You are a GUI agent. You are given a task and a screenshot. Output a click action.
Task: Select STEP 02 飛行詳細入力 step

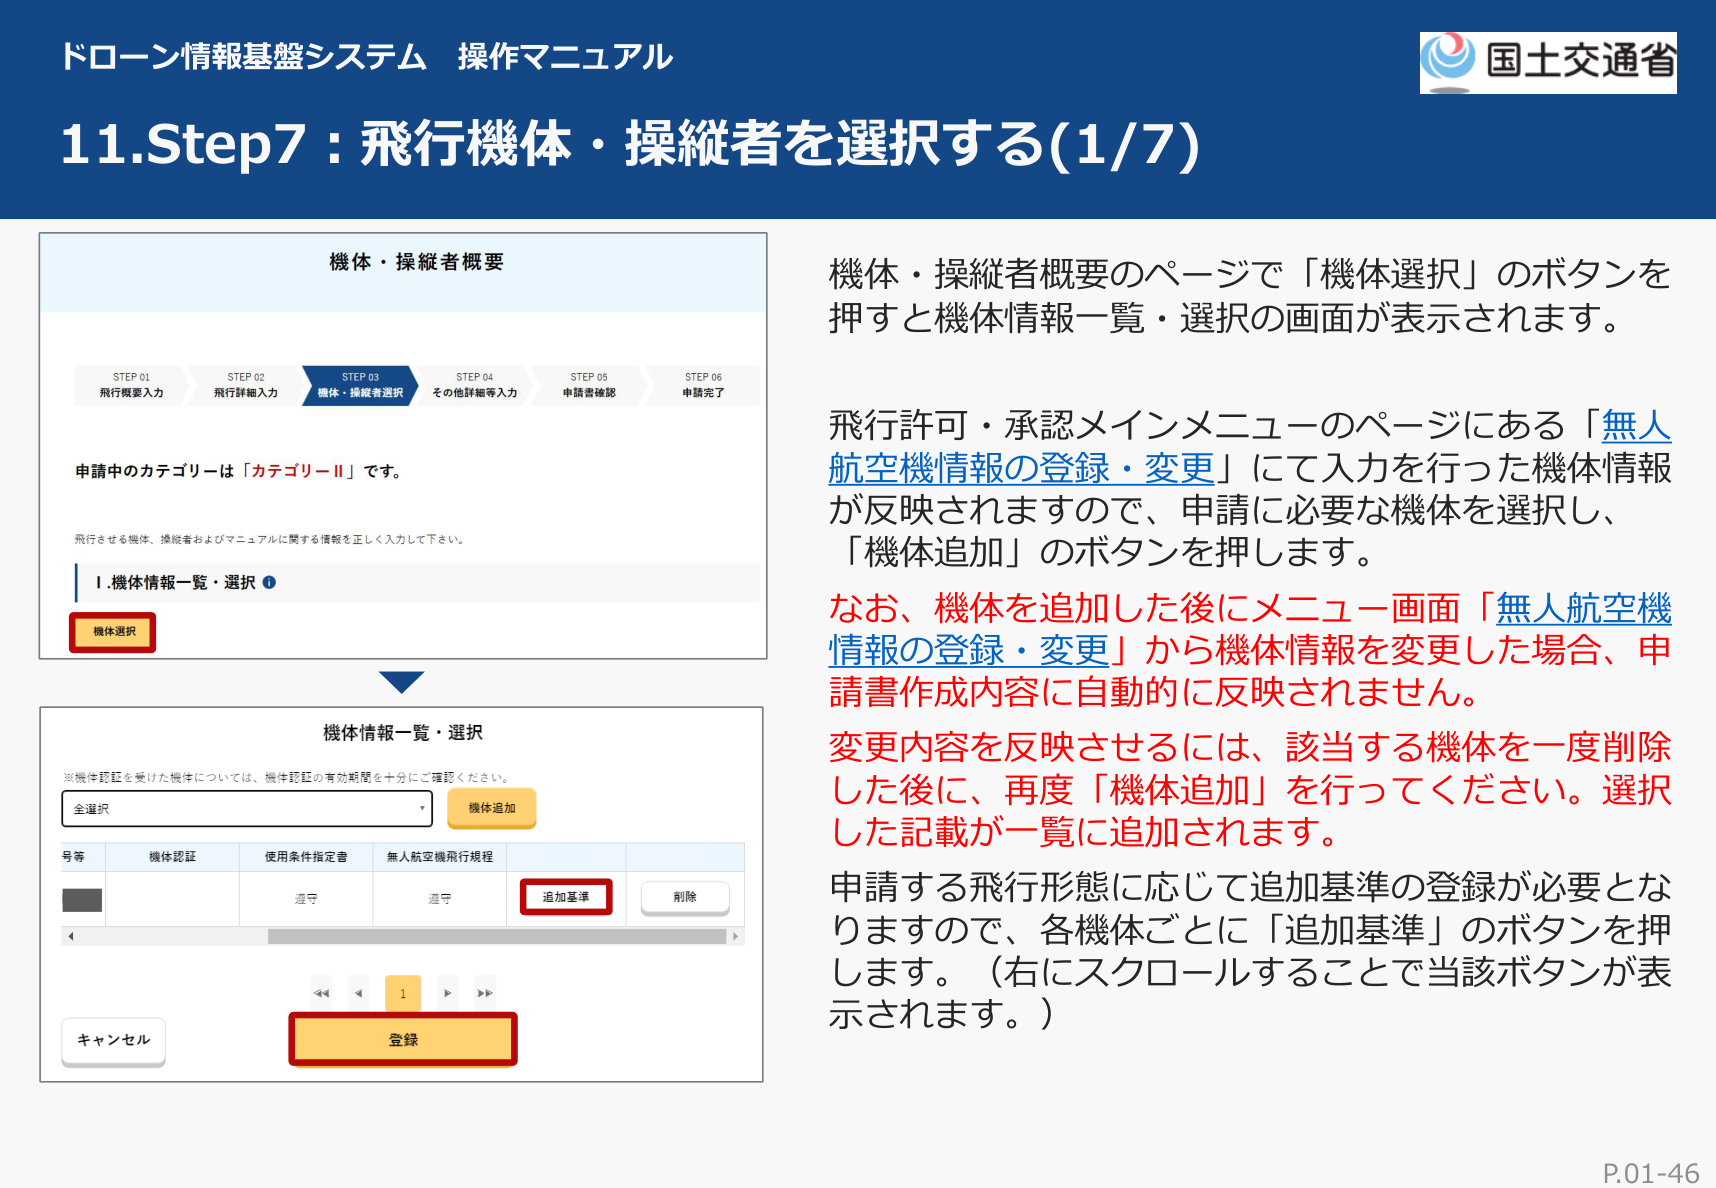[246, 385]
